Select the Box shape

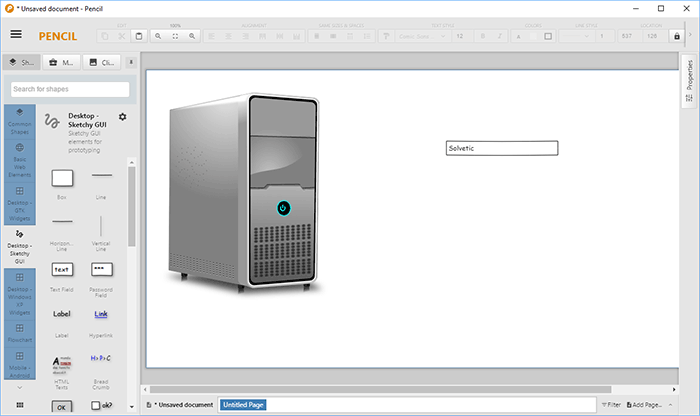(62, 184)
